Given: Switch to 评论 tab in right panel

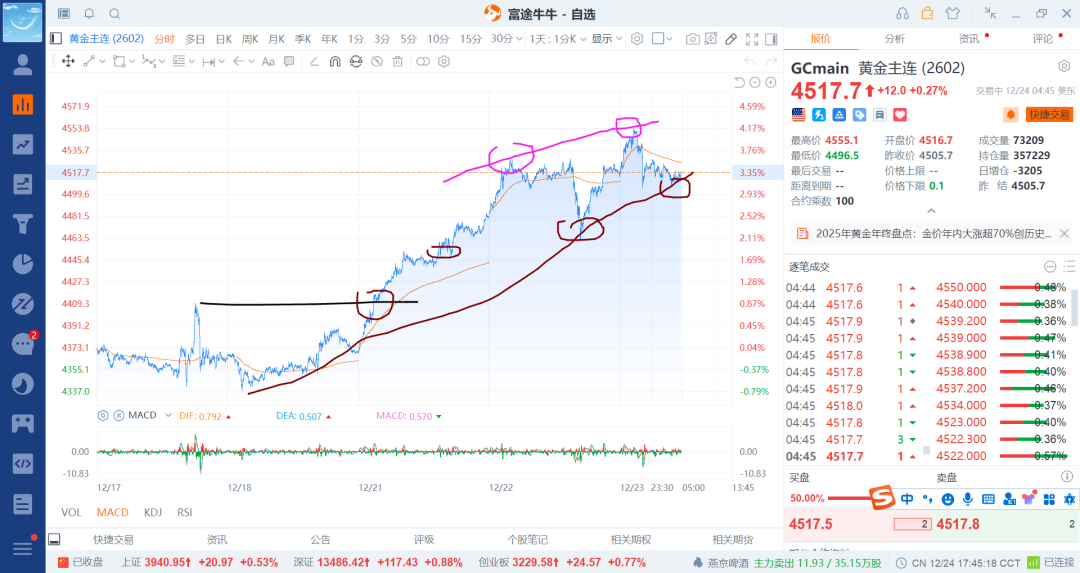Looking at the screenshot, I should [x=1042, y=39].
